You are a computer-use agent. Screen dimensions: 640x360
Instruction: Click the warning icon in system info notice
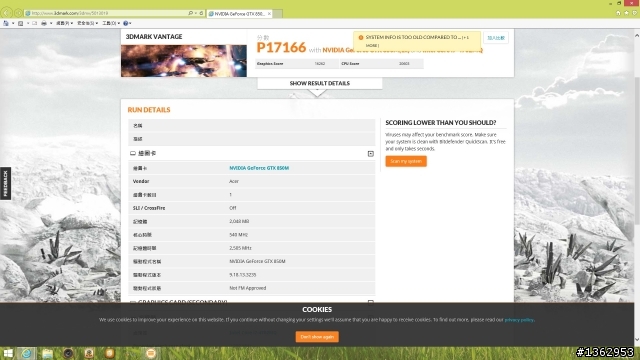coord(361,38)
